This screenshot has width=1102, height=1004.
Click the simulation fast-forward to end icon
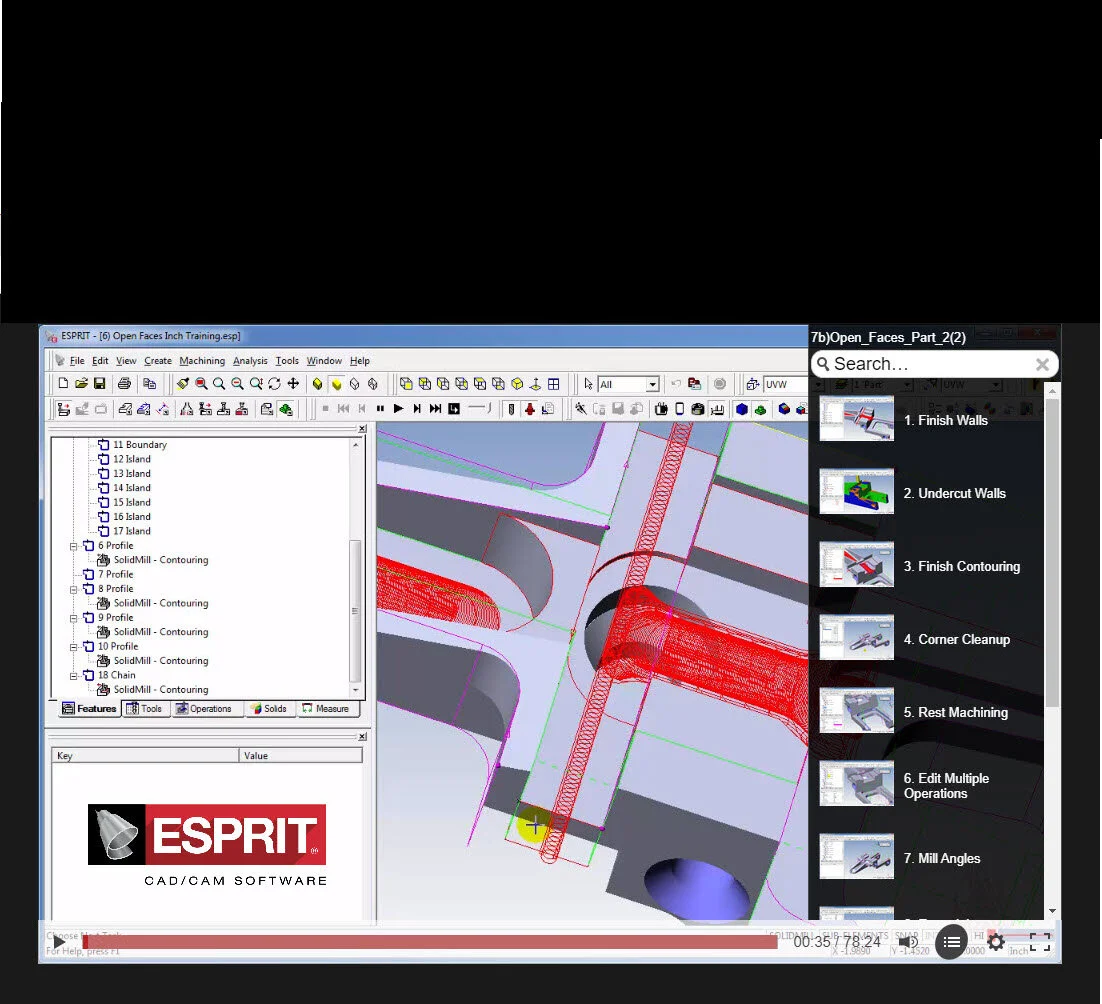pyautogui.click(x=436, y=409)
